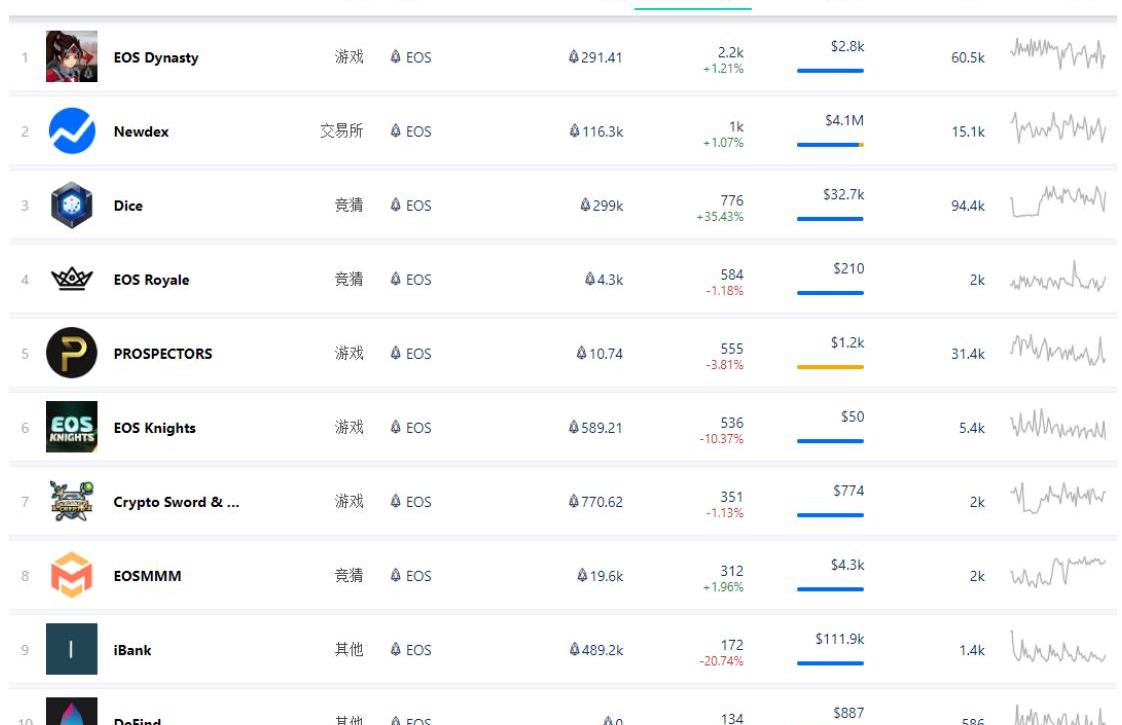
Task: Open the Newdex blue checkmark logo
Action: pos(72,131)
